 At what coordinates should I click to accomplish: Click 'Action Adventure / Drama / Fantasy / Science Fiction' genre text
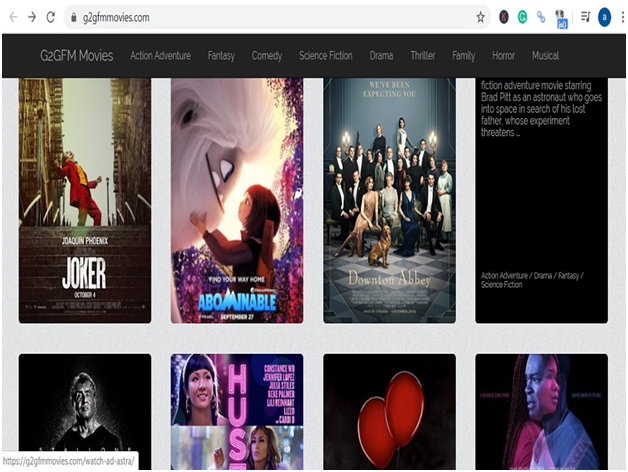pos(532,280)
